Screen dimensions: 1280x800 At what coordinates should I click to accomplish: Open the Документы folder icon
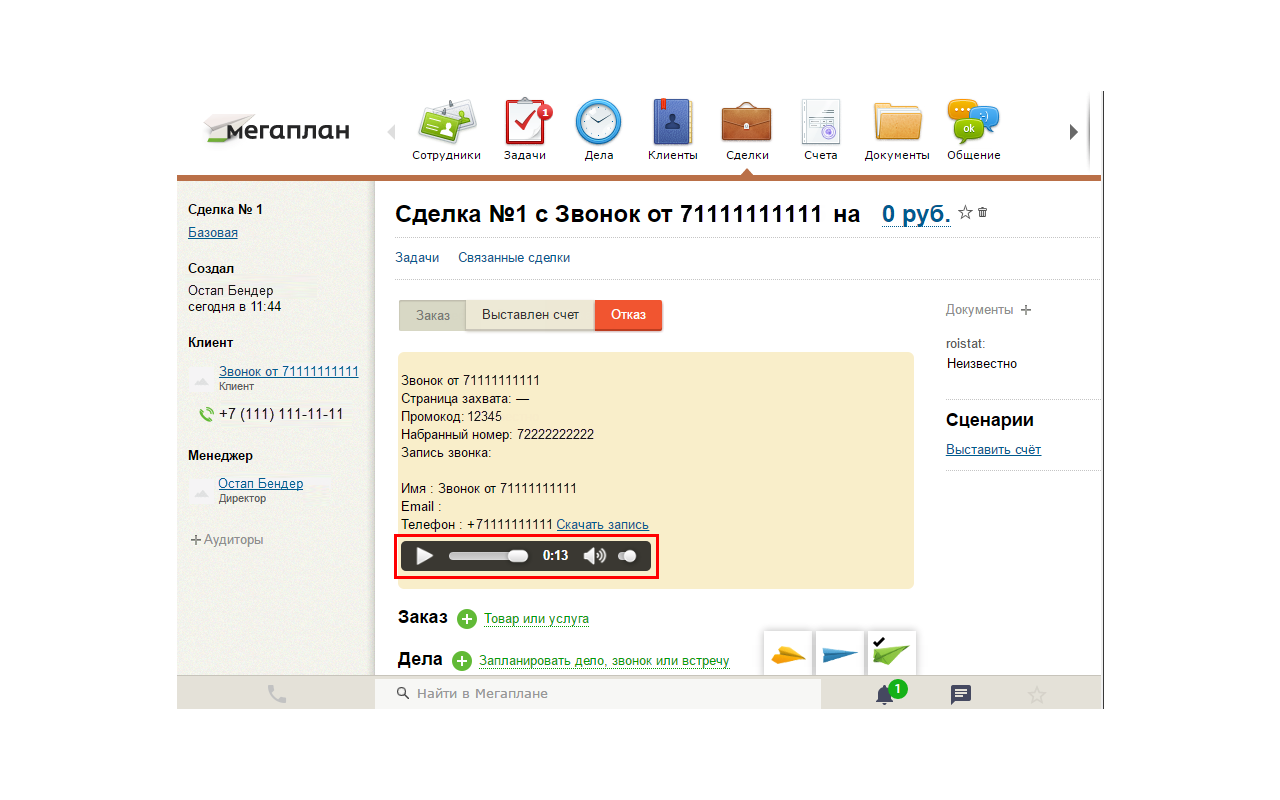click(897, 122)
